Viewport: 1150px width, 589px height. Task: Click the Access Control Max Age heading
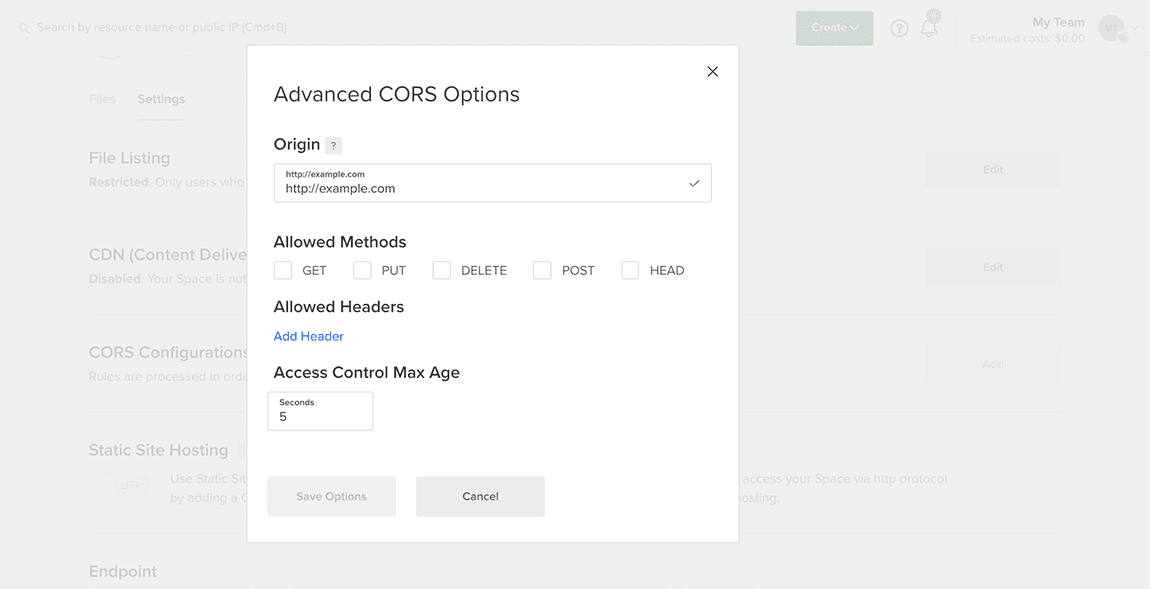pyautogui.click(x=367, y=373)
